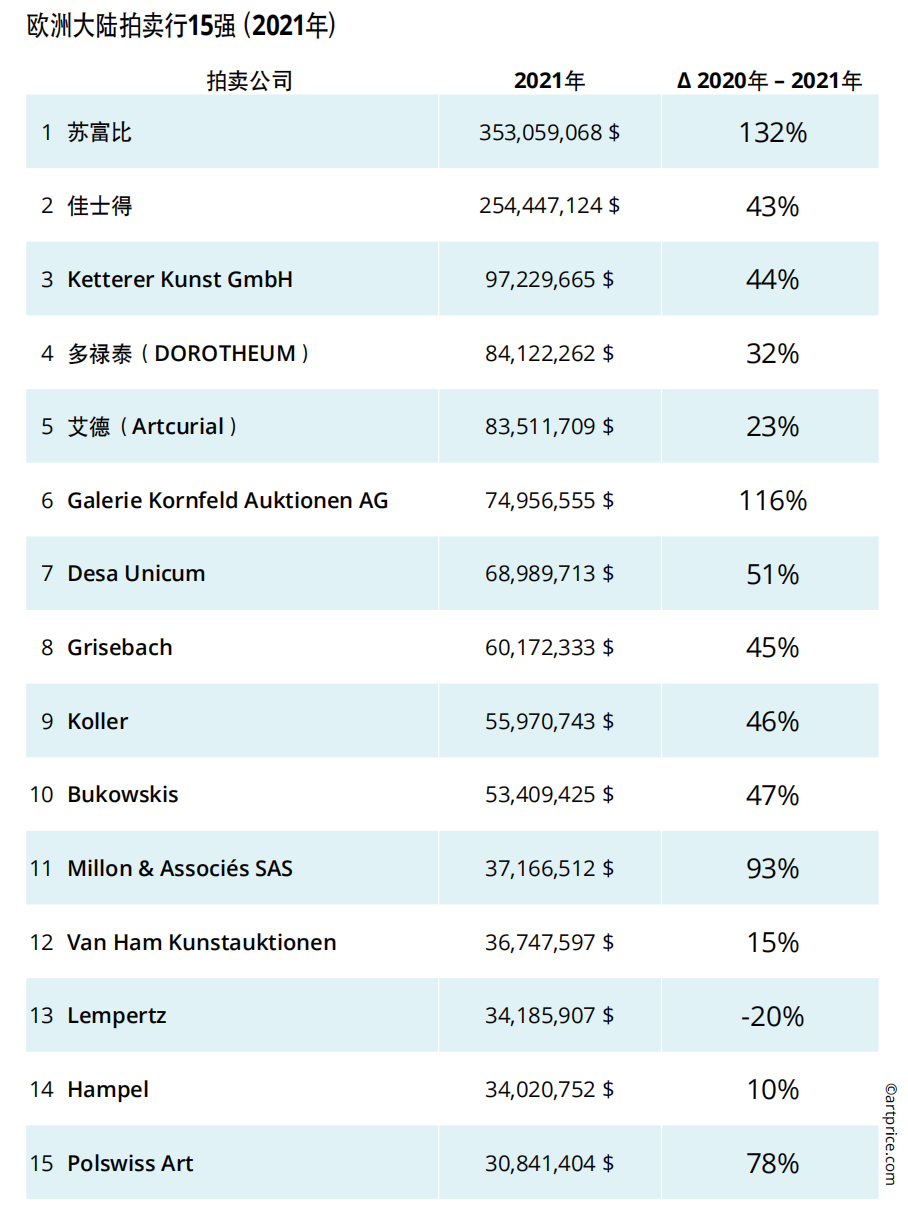Select Ketterer Kunst GmbH in the table
The width and height of the screenshot is (908, 1216).
pyautogui.click(x=180, y=279)
